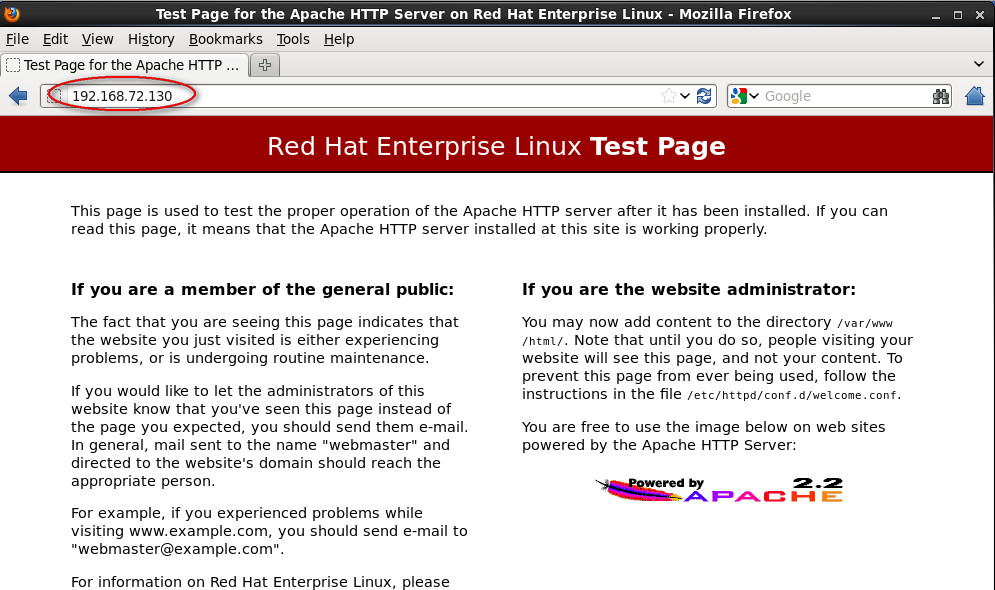The image size is (995, 590).
Task: Open the File menu
Action: (17, 39)
